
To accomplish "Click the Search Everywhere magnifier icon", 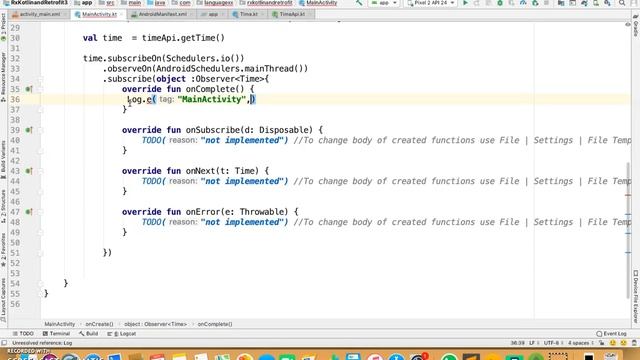I will 622,3.
